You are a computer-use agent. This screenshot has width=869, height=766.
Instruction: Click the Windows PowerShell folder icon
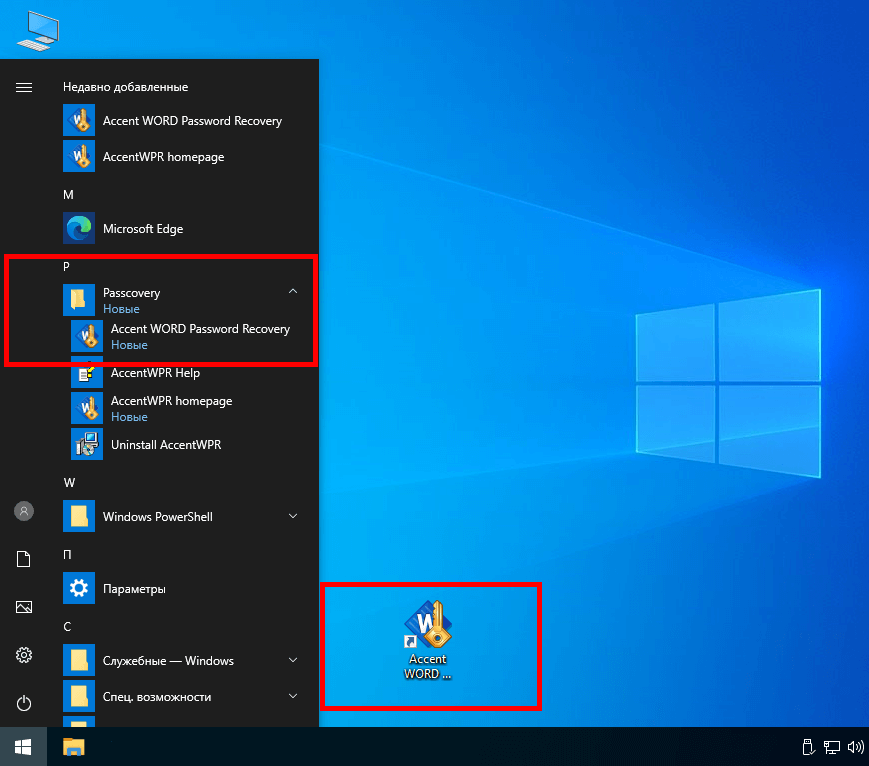(x=79, y=516)
